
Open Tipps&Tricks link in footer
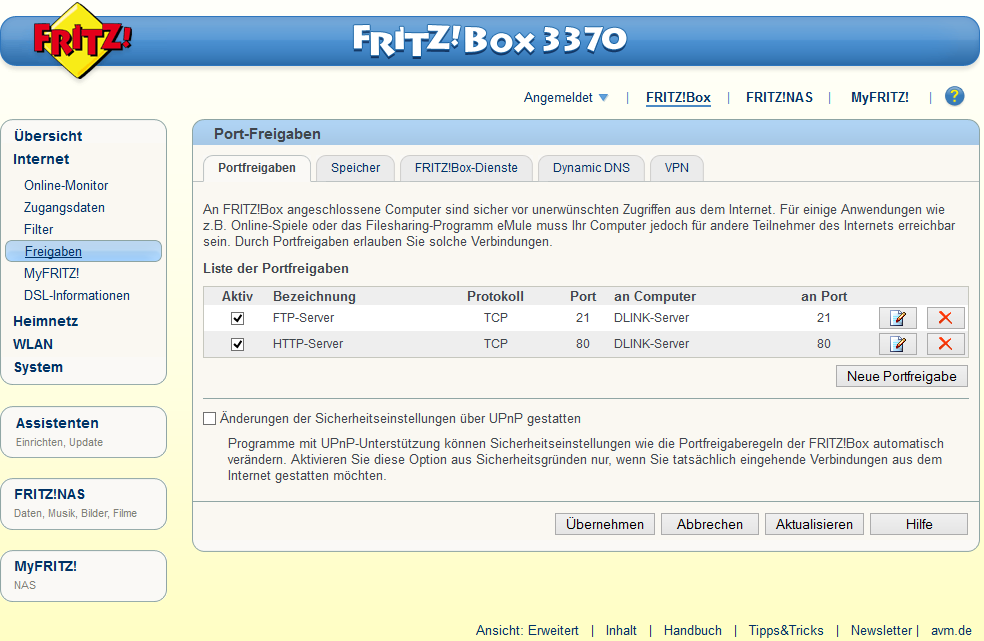786,630
